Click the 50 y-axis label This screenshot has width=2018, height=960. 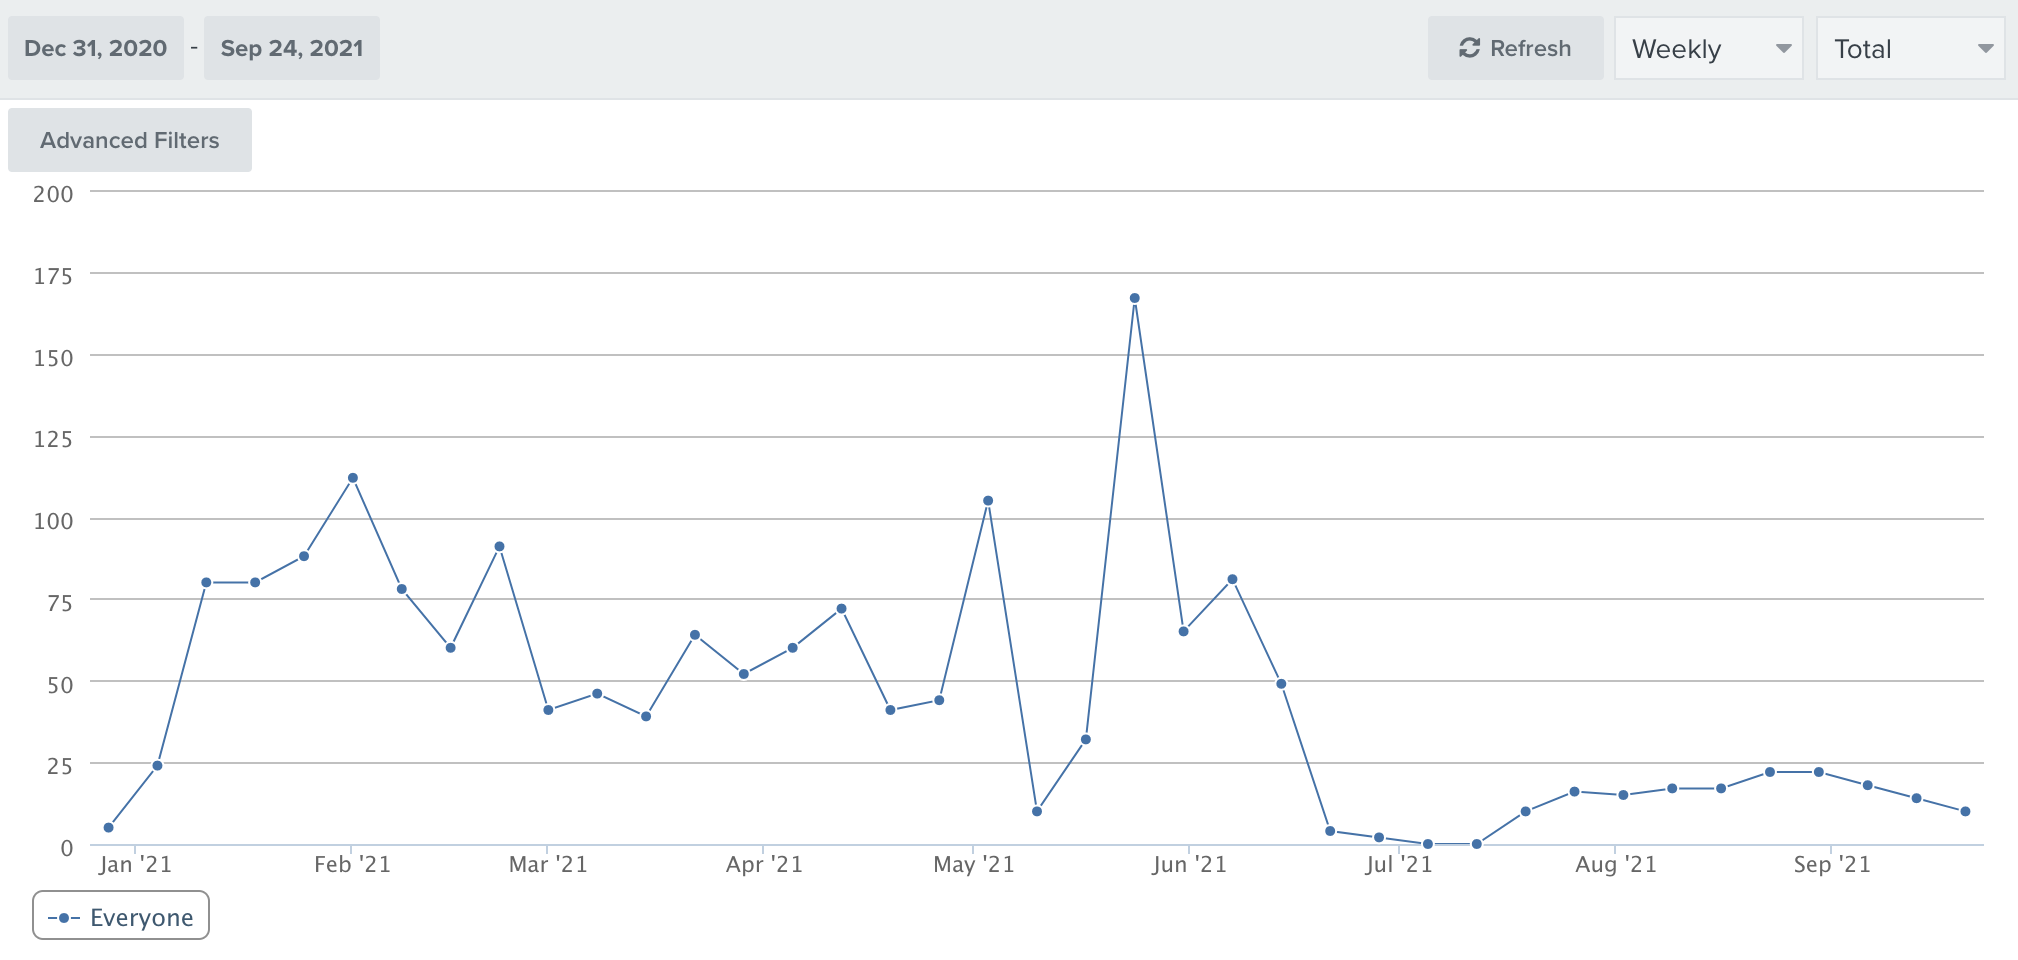point(59,685)
